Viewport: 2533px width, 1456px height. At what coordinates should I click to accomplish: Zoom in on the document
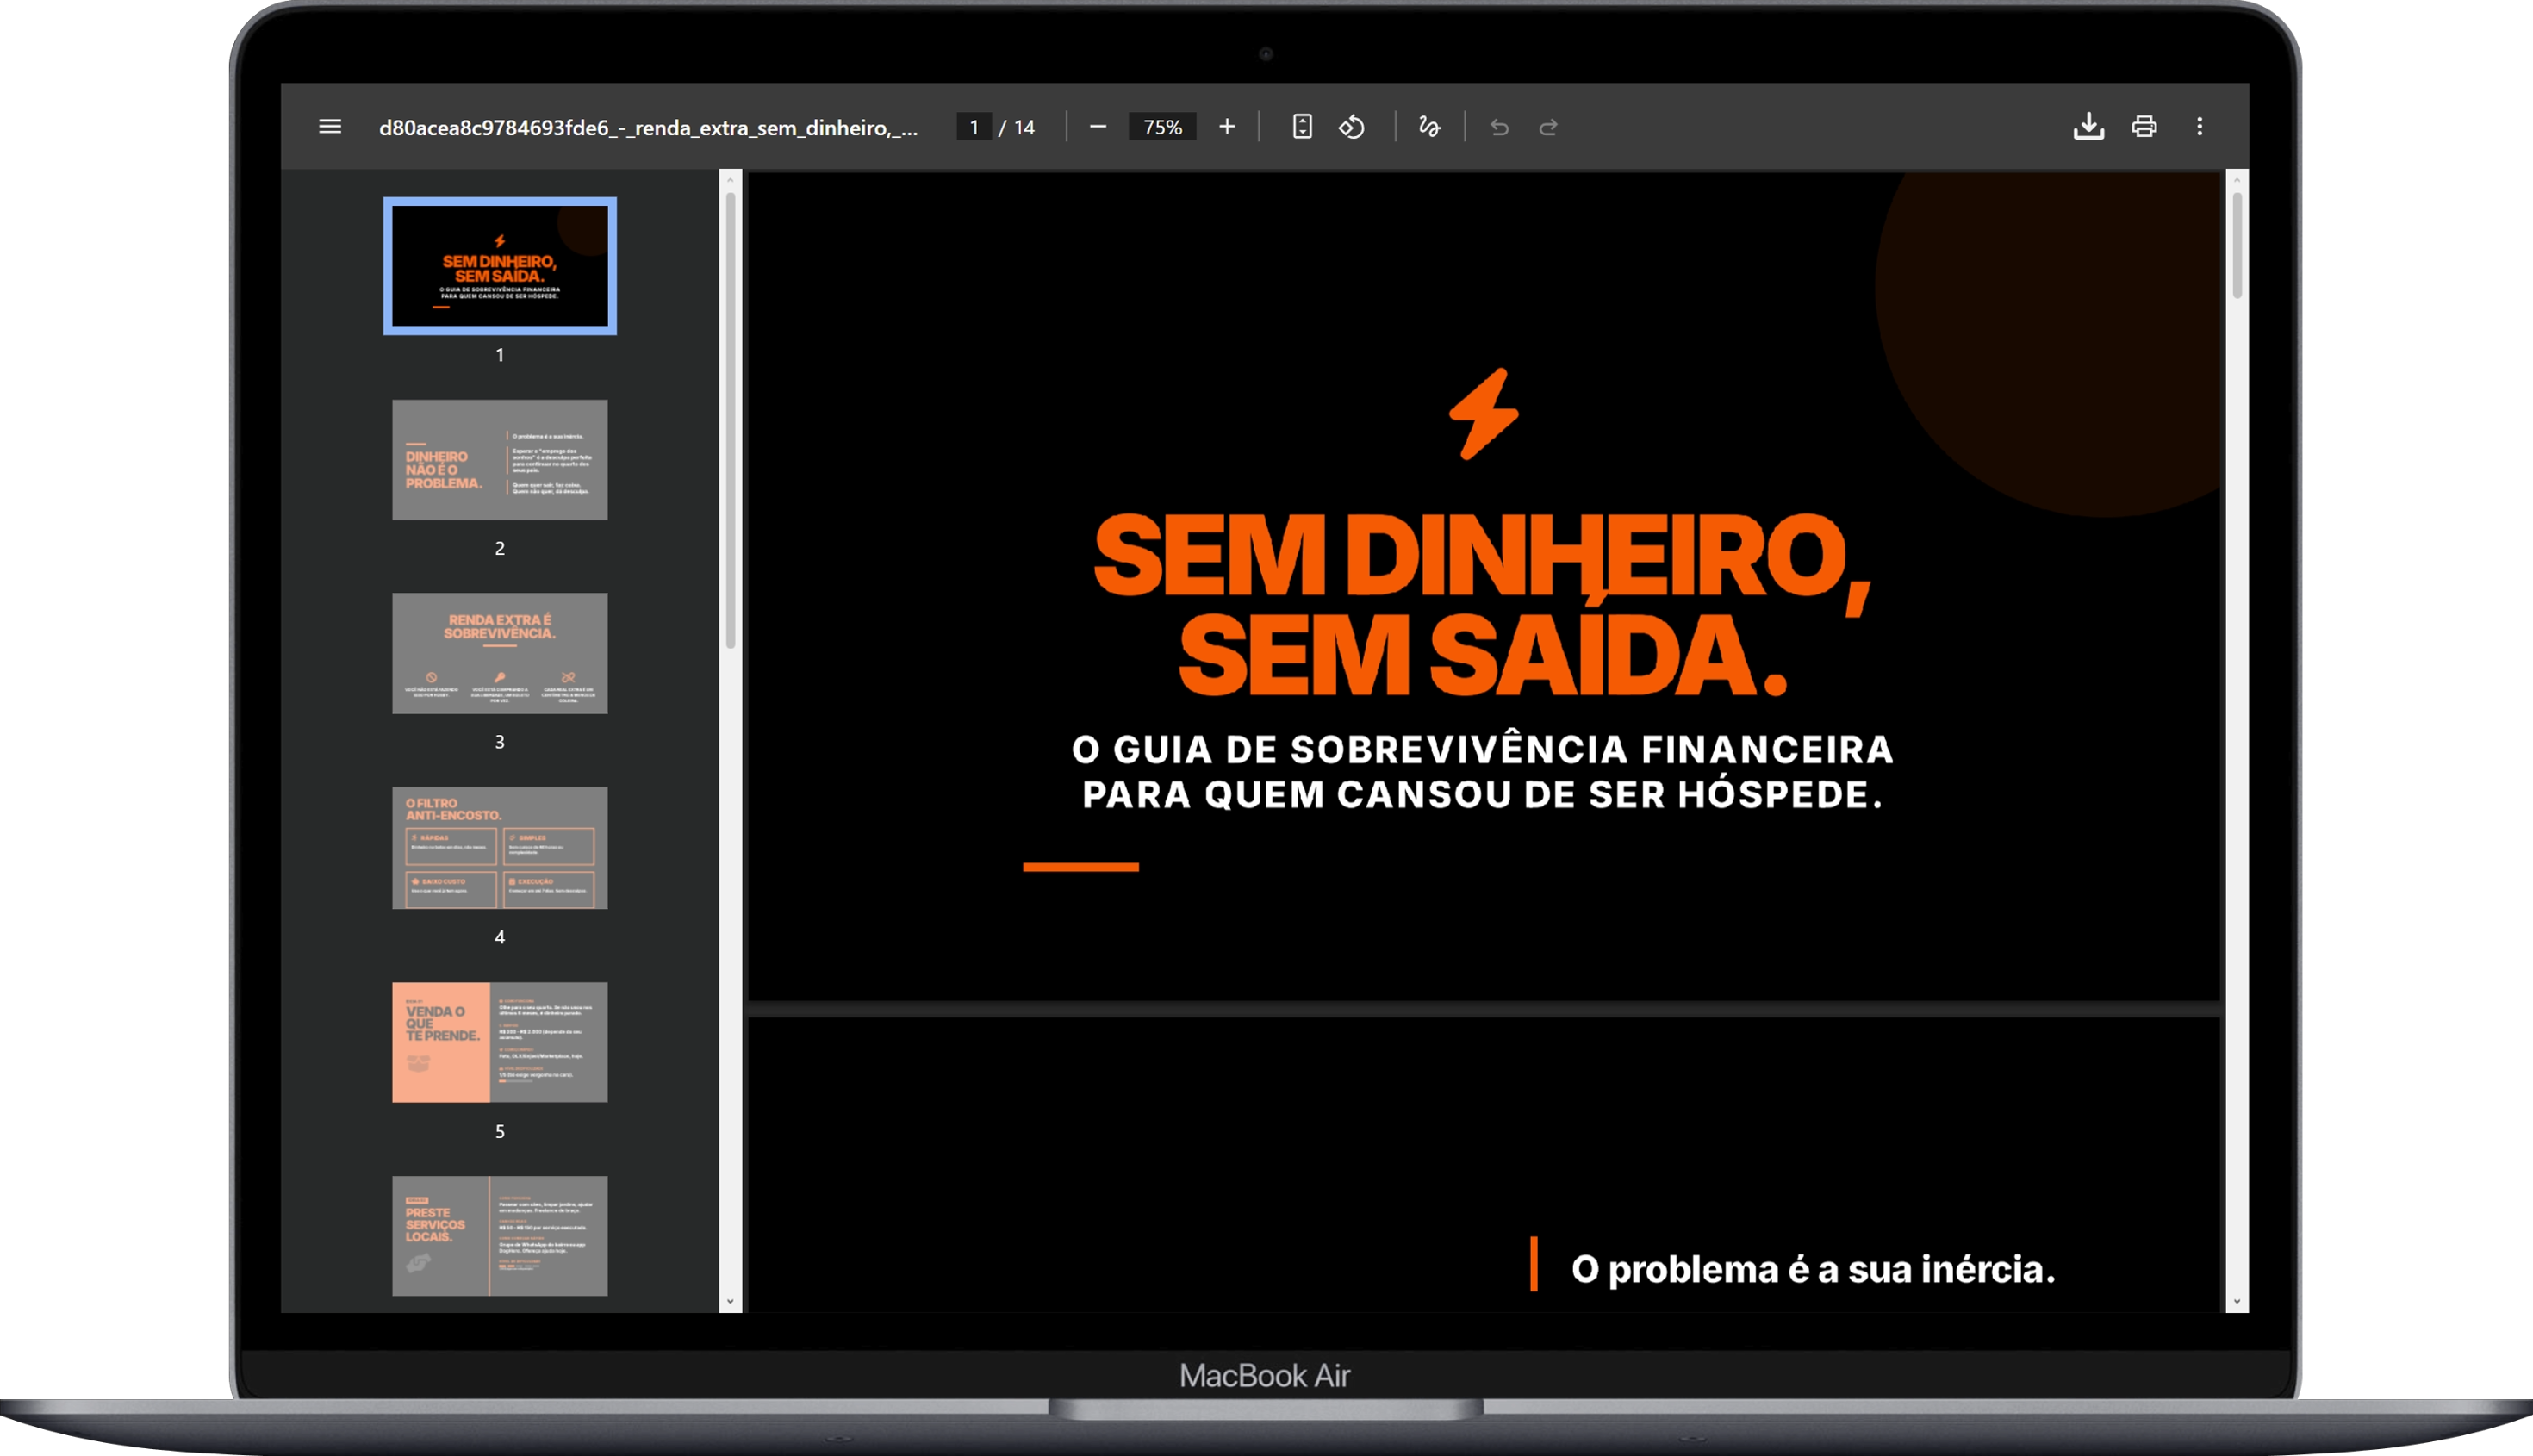(1226, 126)
